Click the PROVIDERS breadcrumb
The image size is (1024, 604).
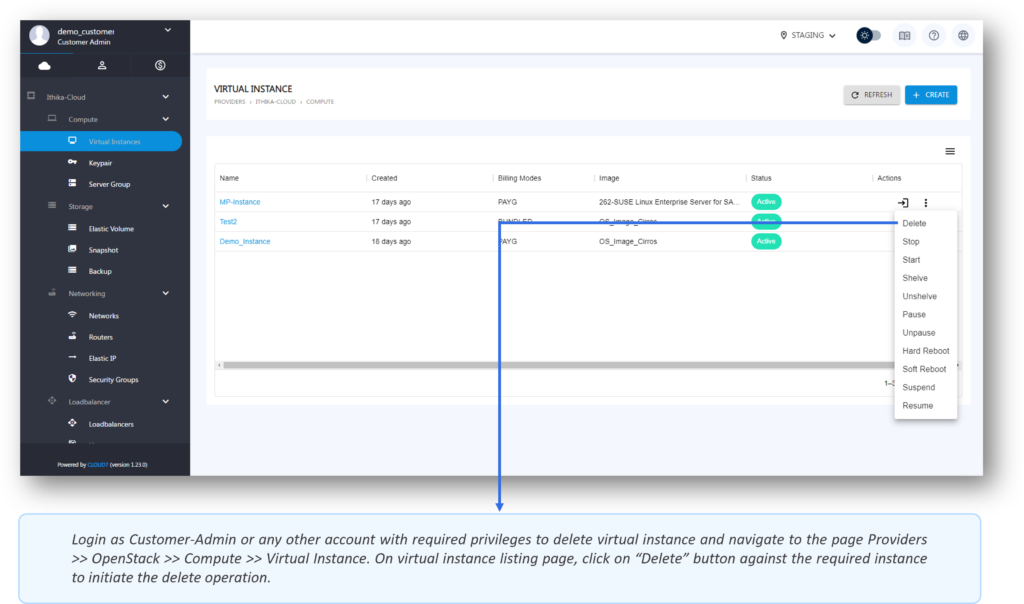(x=230, y=102)
